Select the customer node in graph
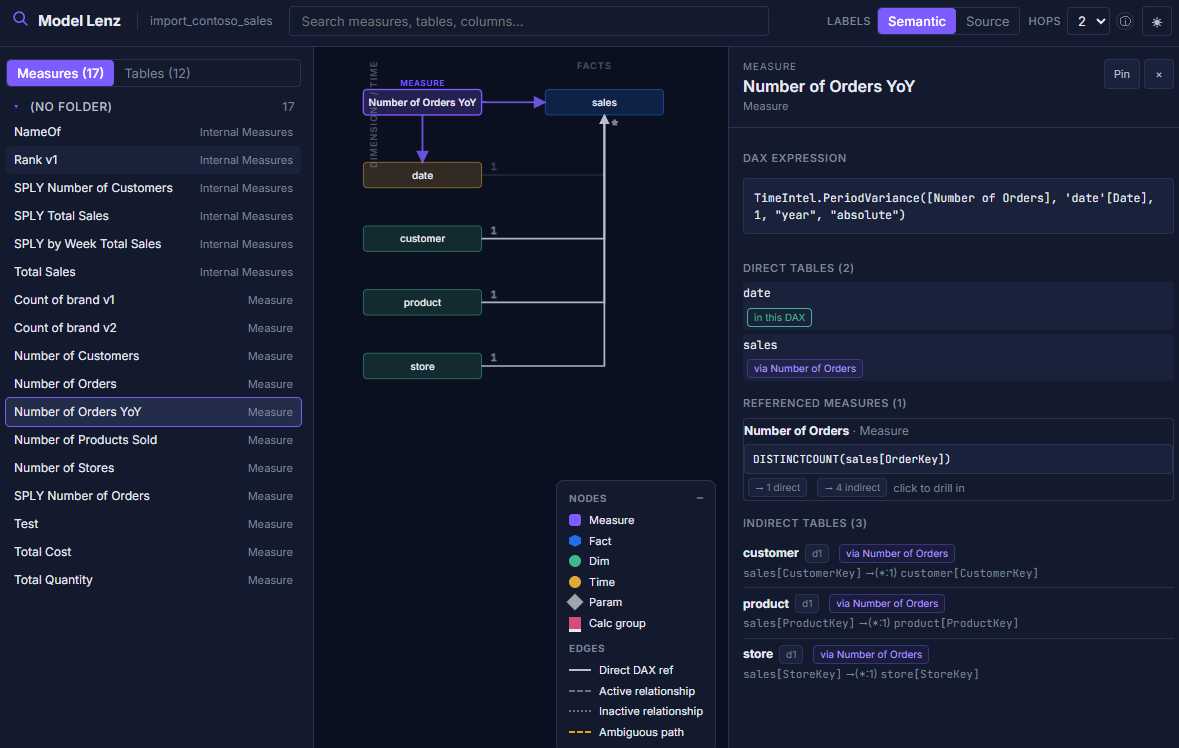The image size is (1179, 748). [423, 238]
